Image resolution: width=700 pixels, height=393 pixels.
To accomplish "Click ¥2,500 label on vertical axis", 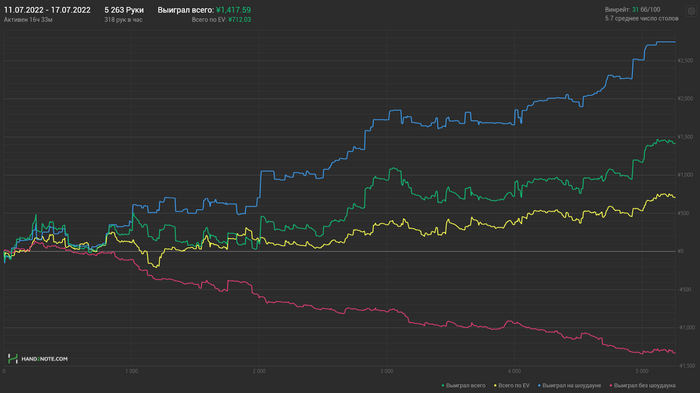I will point(685,61).
